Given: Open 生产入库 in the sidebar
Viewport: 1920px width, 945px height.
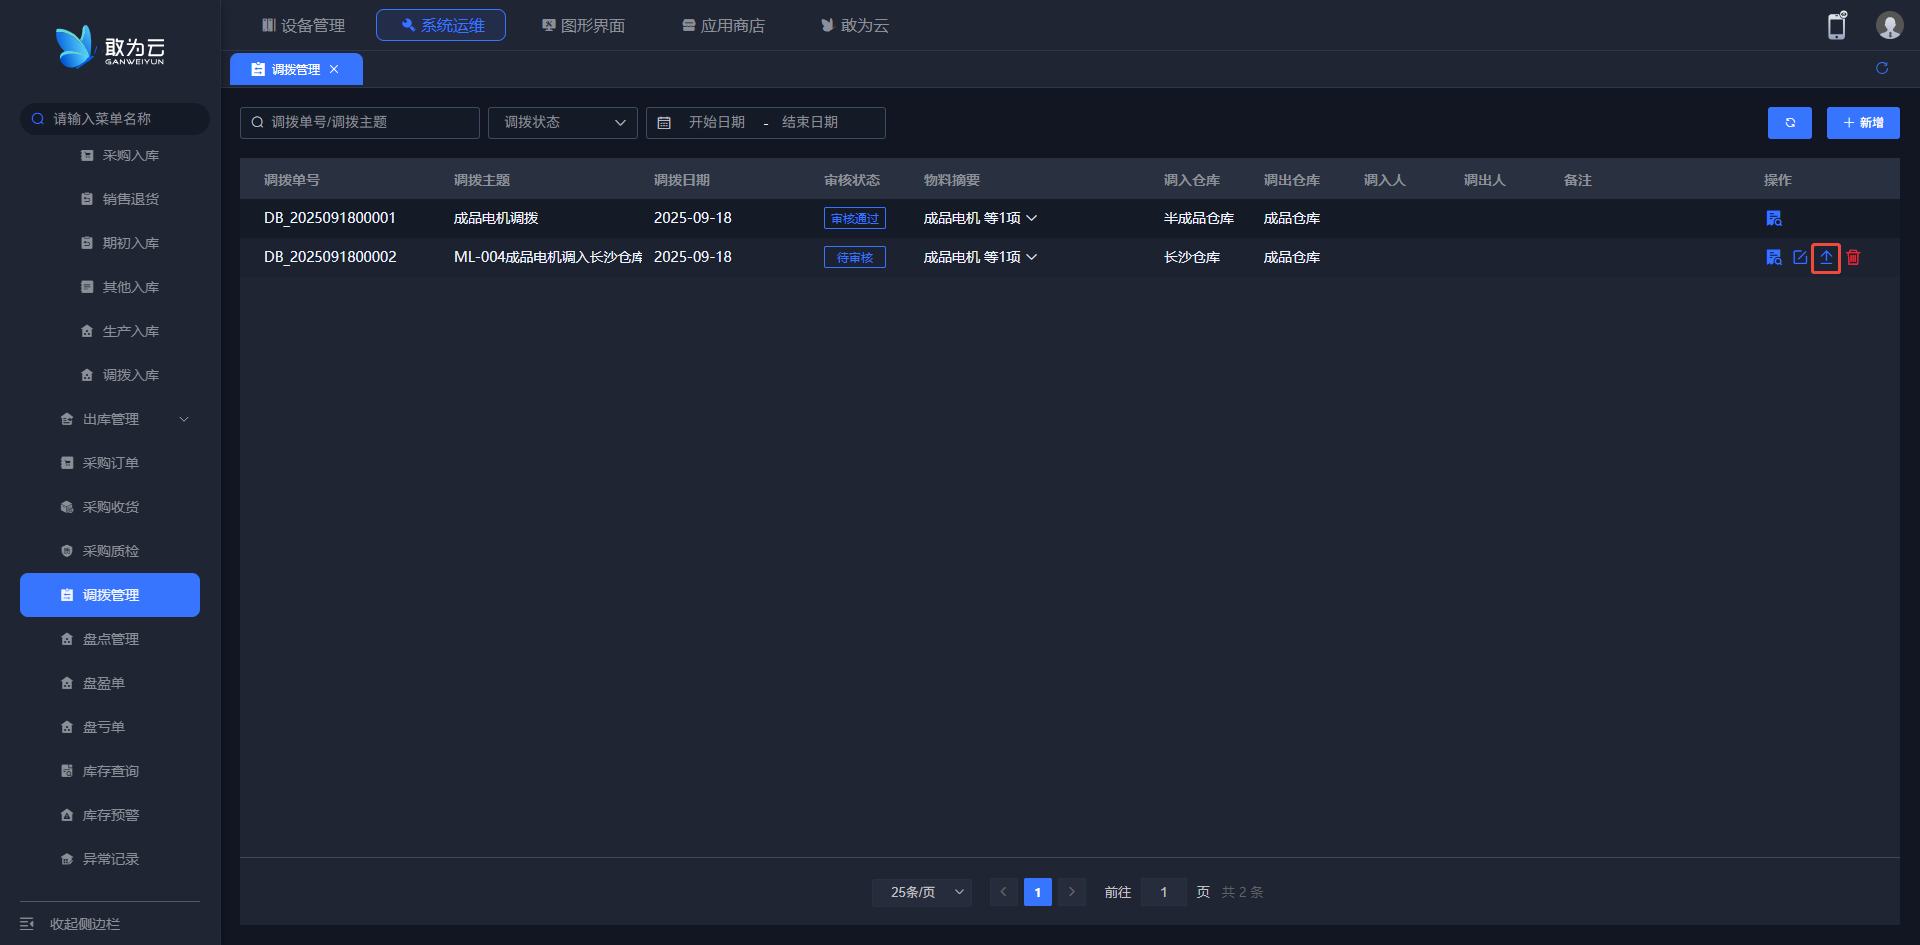Looking at the screenshot, I should 120,332.
